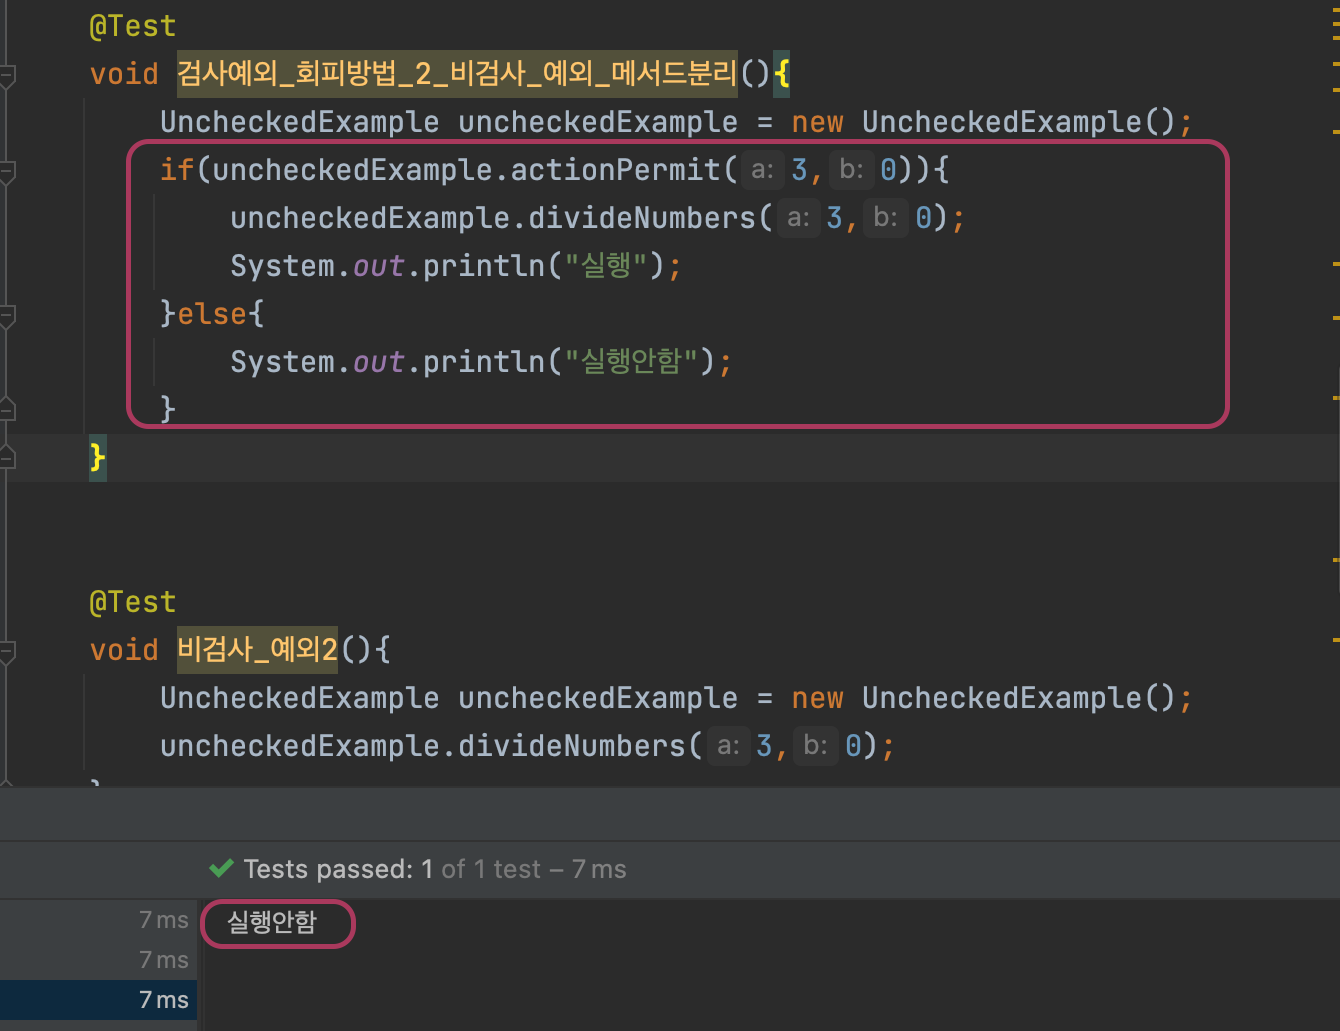Place cursor on the 검사예외_회피방법_2 method name
Screen dimensions: 1340x1031
pyautogui.click(x=455, y=74)
